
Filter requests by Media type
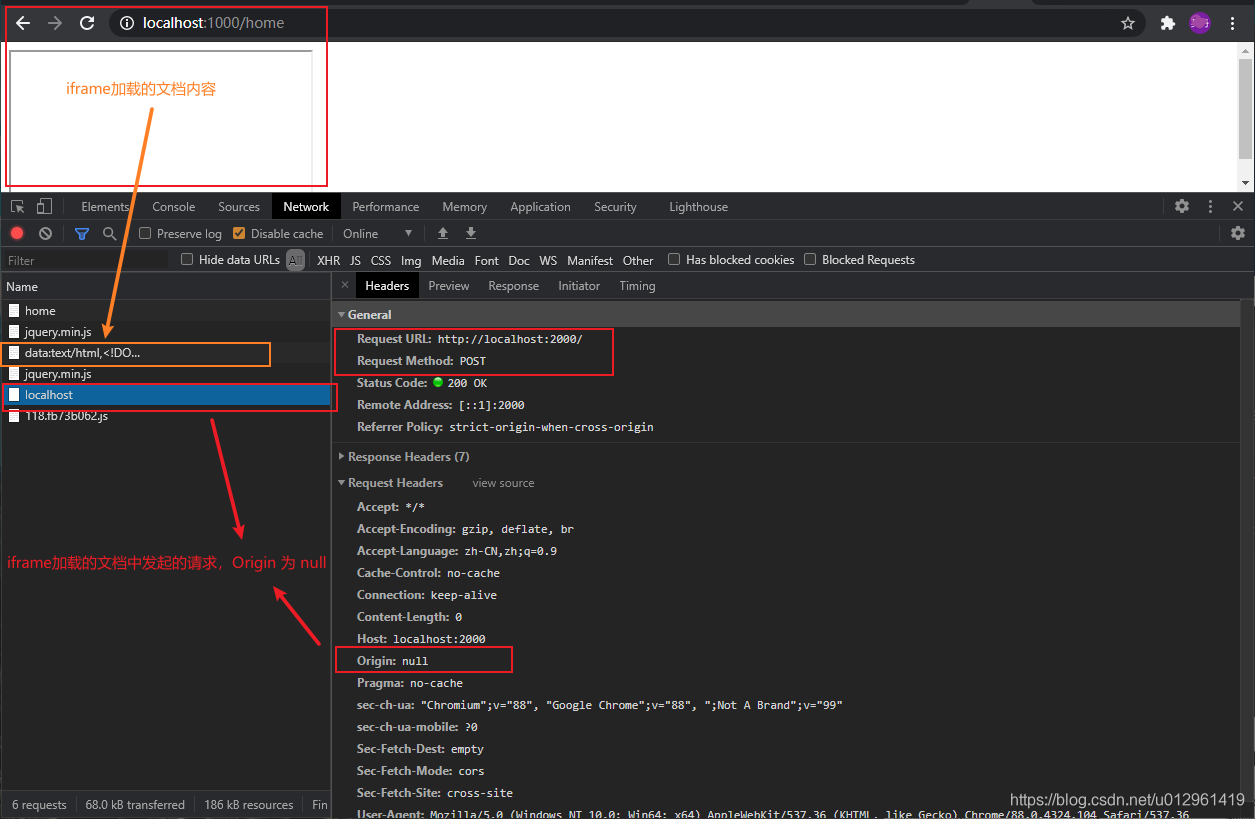(448, 260)
